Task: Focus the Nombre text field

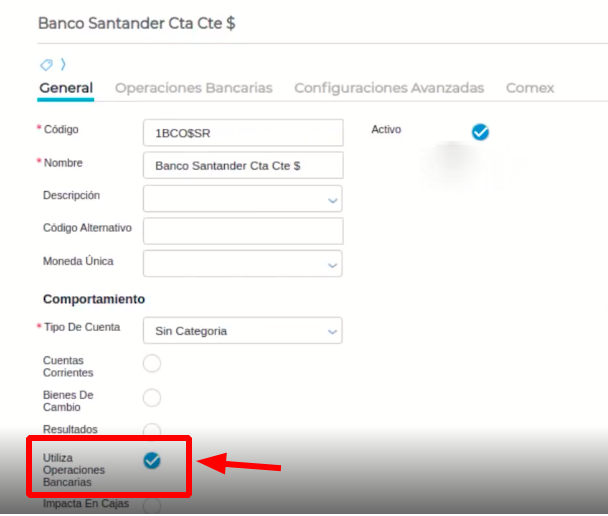Action: coord(243,165)
